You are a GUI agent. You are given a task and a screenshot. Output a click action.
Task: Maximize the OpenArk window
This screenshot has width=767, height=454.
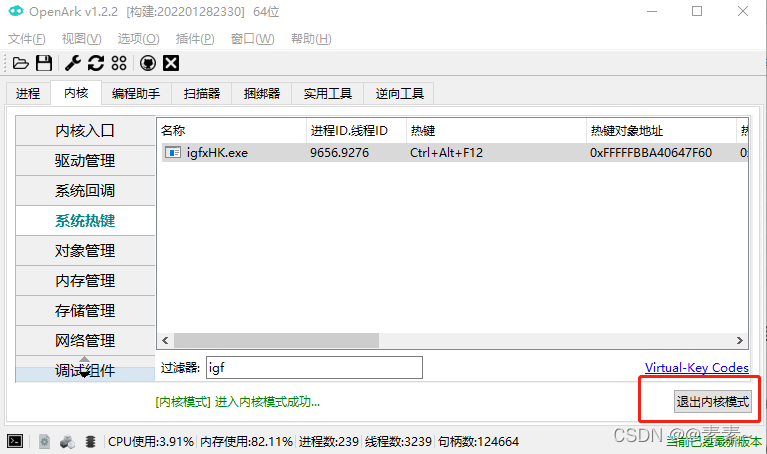tap(697, 11)
